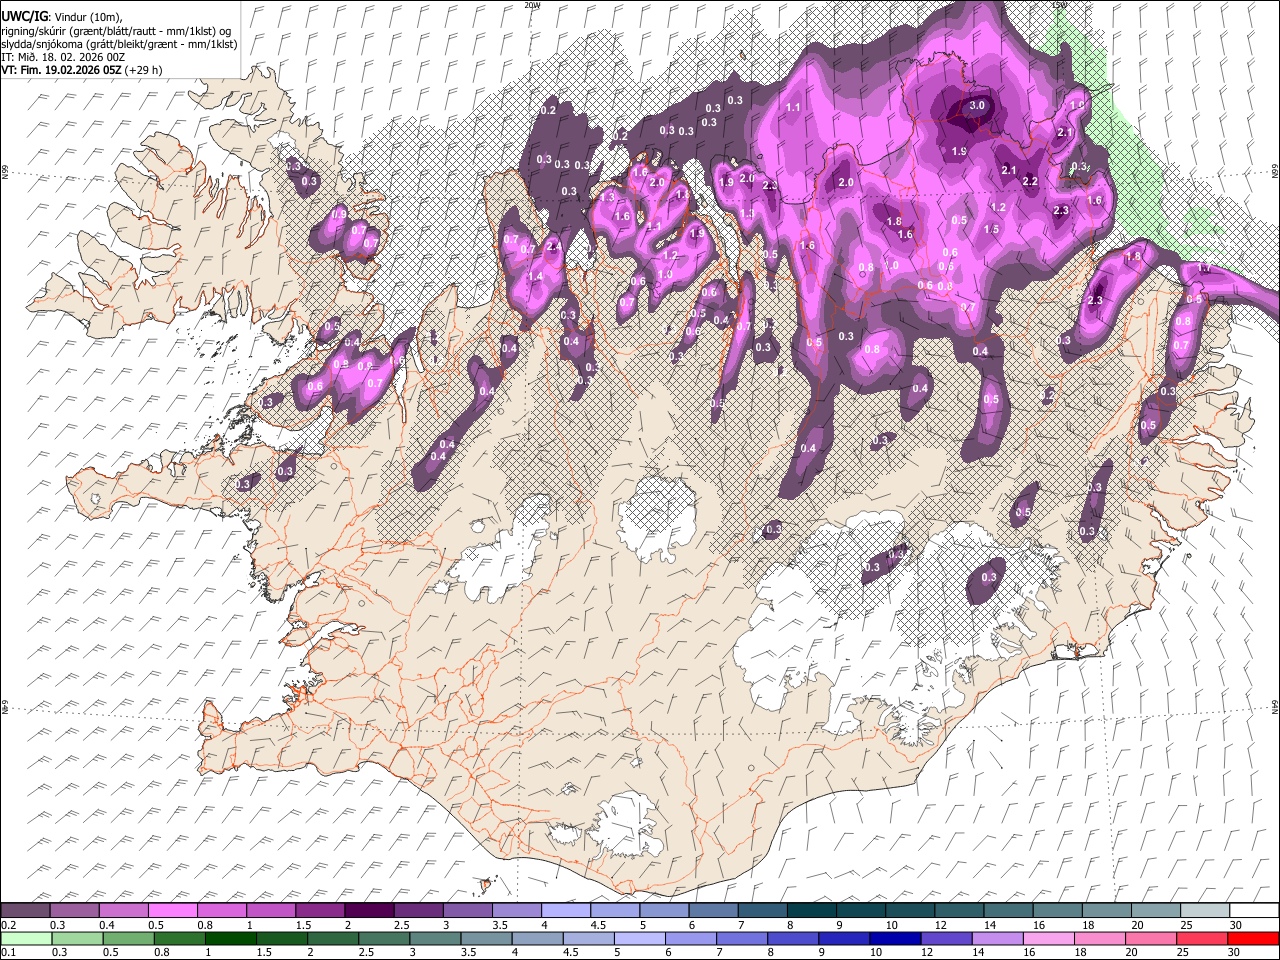Click upper legend swatch between 1.5 and 2

click(x=320, y=910)
